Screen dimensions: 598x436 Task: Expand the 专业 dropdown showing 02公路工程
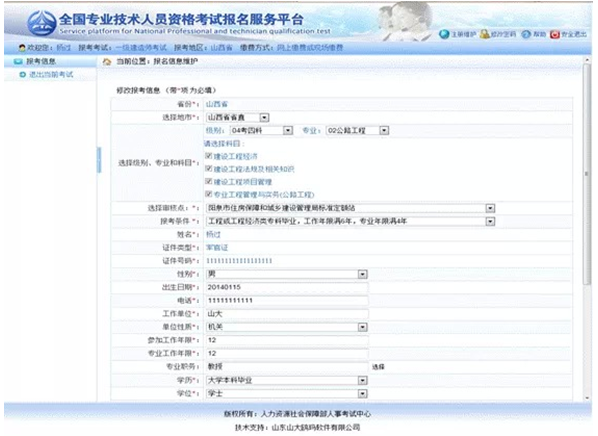click(357, 130)
